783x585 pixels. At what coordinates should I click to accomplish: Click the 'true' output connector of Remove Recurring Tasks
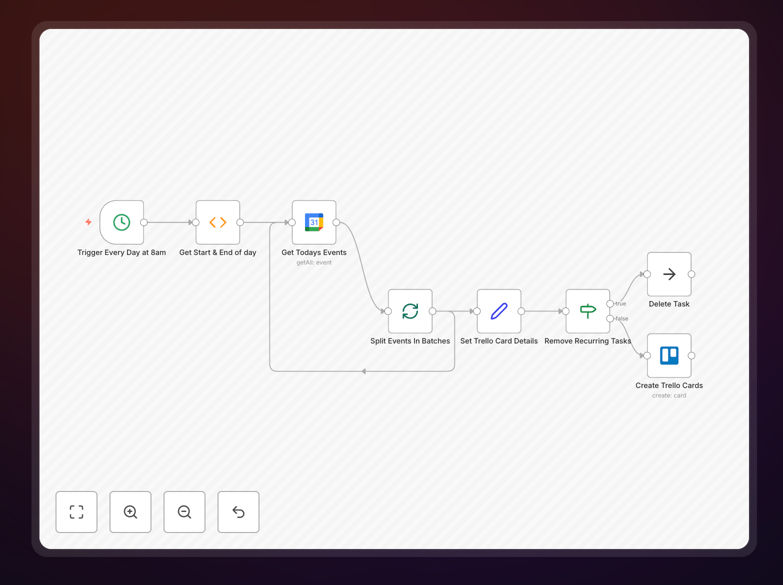tap(610, 304)
